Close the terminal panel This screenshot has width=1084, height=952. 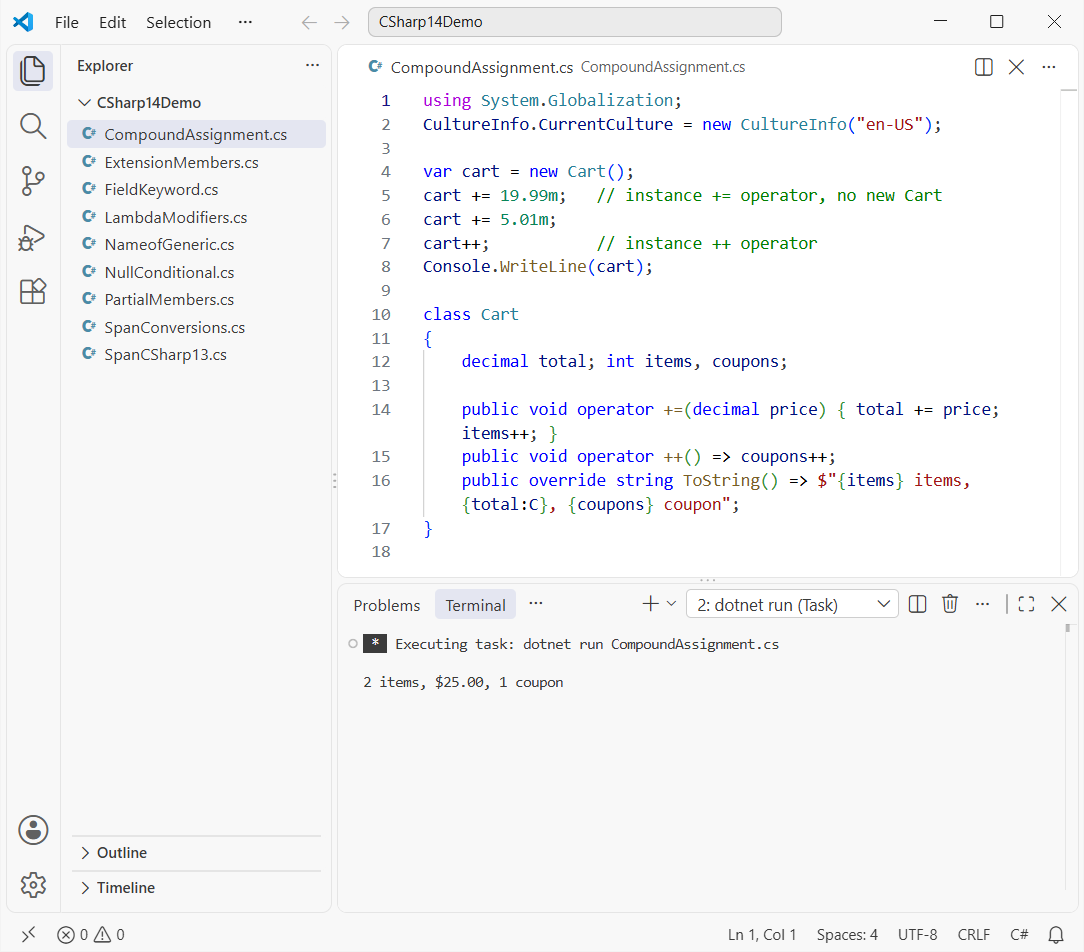click(x=1058, y=604)
